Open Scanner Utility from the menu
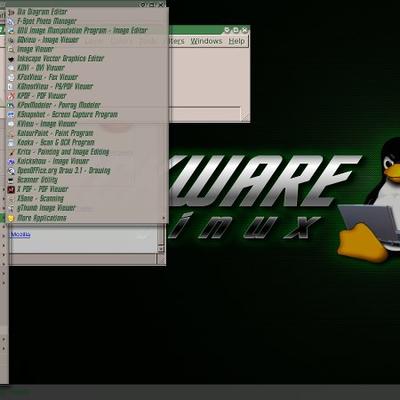Viewport: 400px width, 400px height. pyautogui.click(x=87, y=180)
